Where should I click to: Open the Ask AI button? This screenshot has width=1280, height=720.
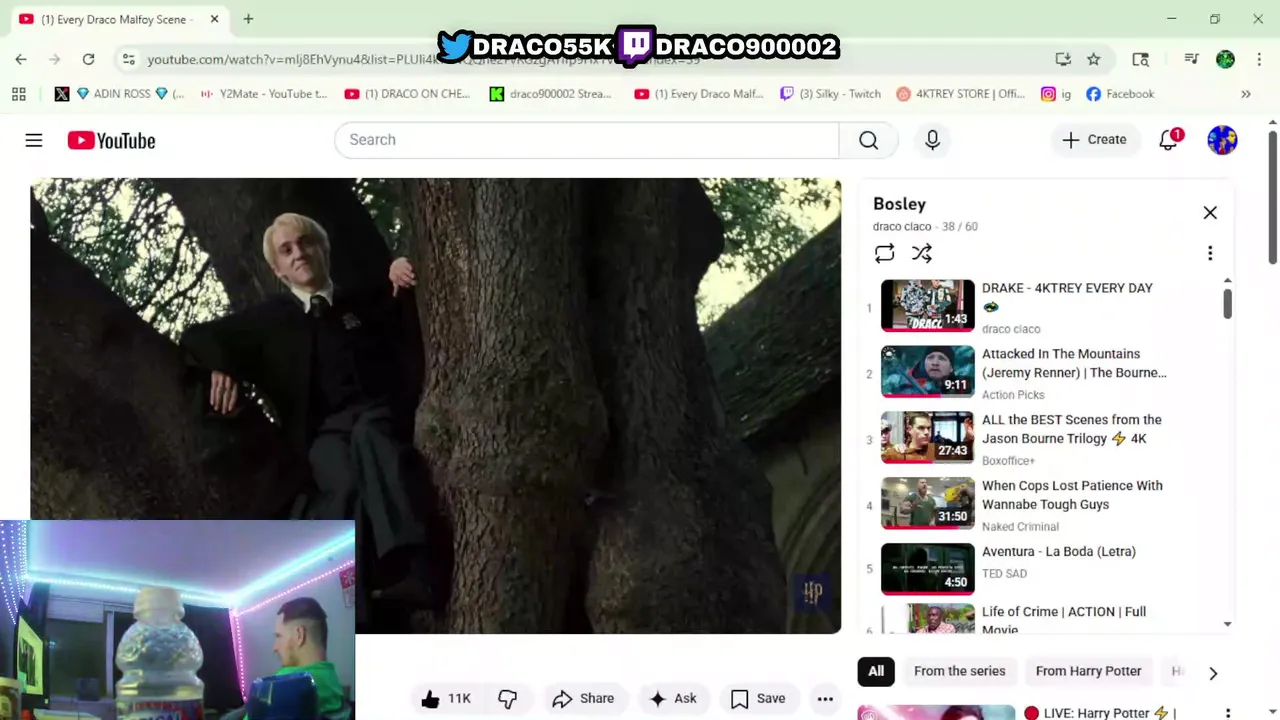click(673, 699)
